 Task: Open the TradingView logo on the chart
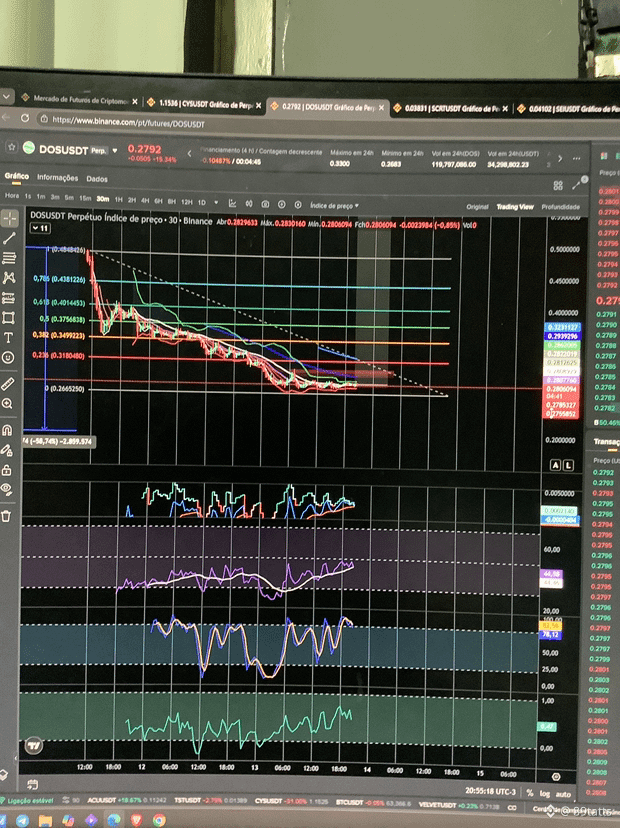pyautogui.click(x=34, y=746)
